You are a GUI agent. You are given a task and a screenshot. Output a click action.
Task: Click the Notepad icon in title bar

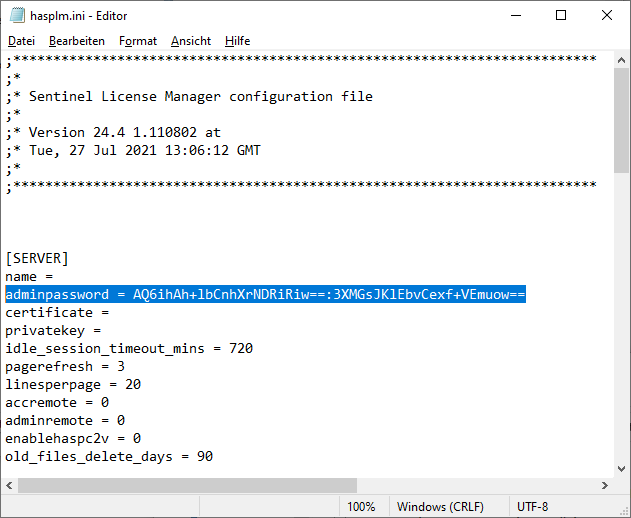(17, 16)
